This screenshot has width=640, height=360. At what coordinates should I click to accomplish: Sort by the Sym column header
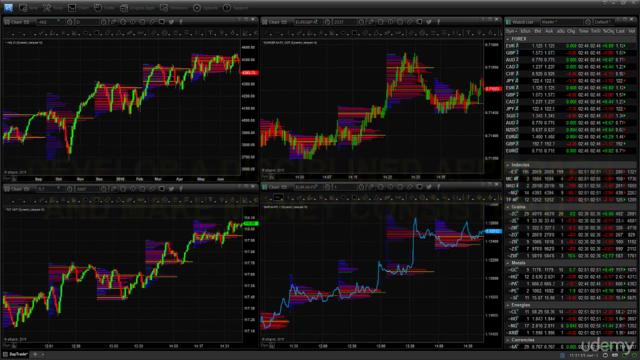(x=511, y=31)
